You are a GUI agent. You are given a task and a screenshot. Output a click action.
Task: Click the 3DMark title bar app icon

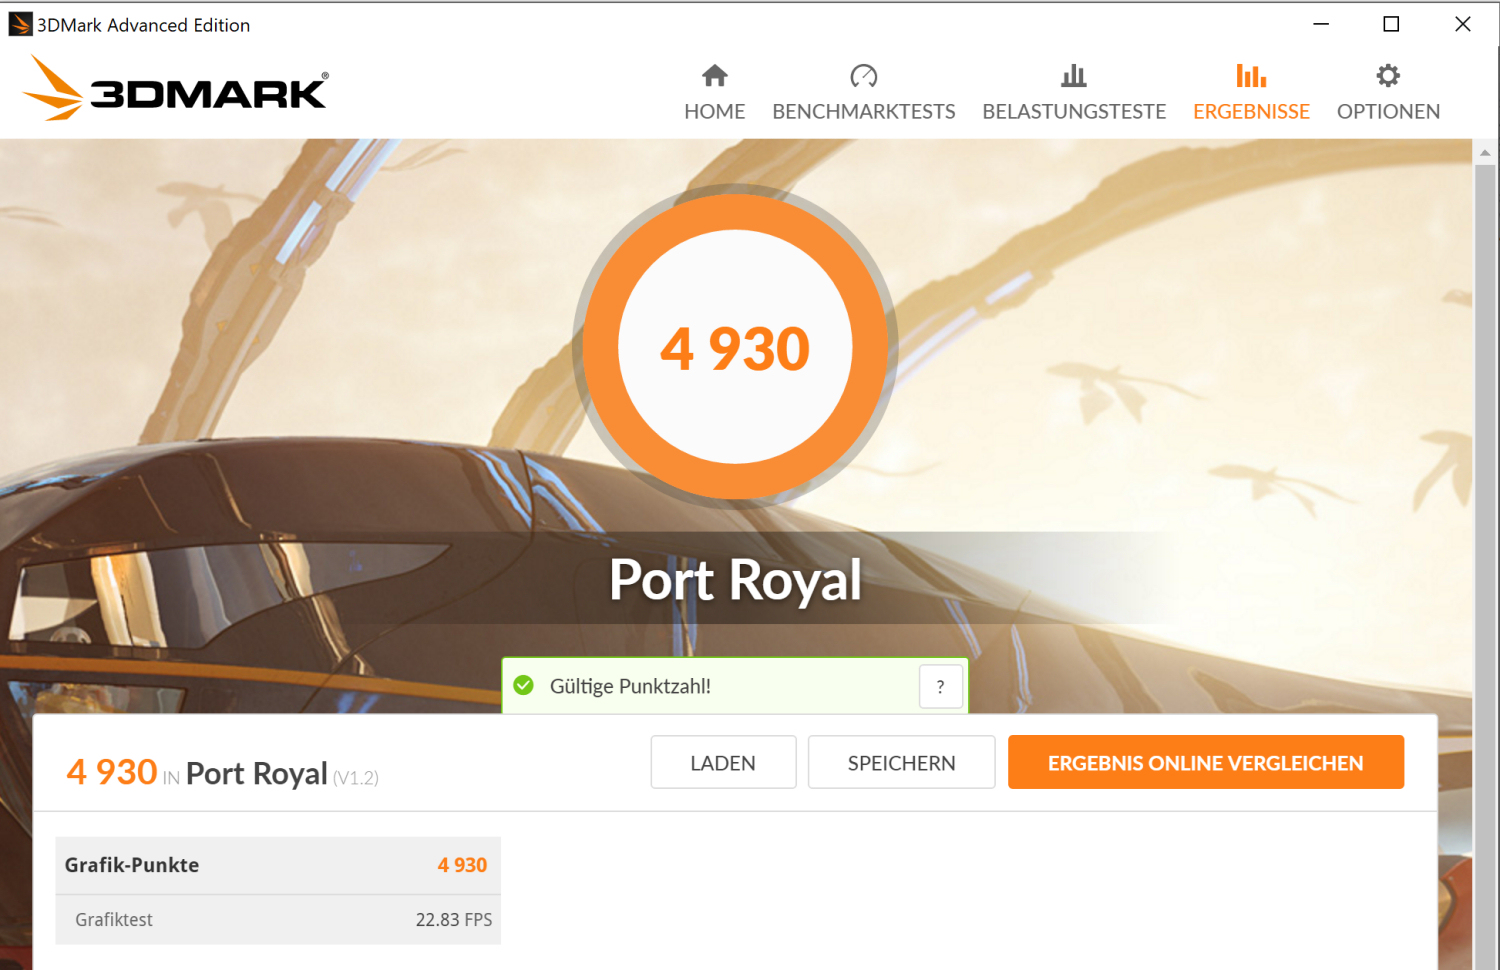20,24
